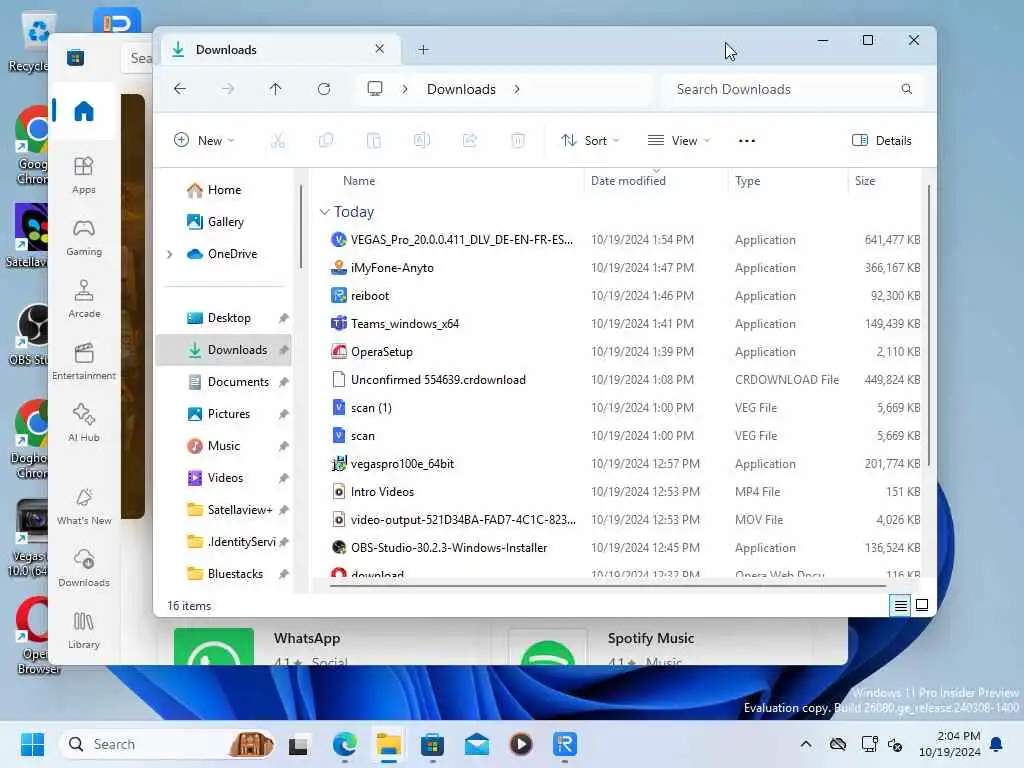Select Satellaview+ folder in navigation pane
The image size is (1024, 768).
pyautogui.click(x=224, y=510)
